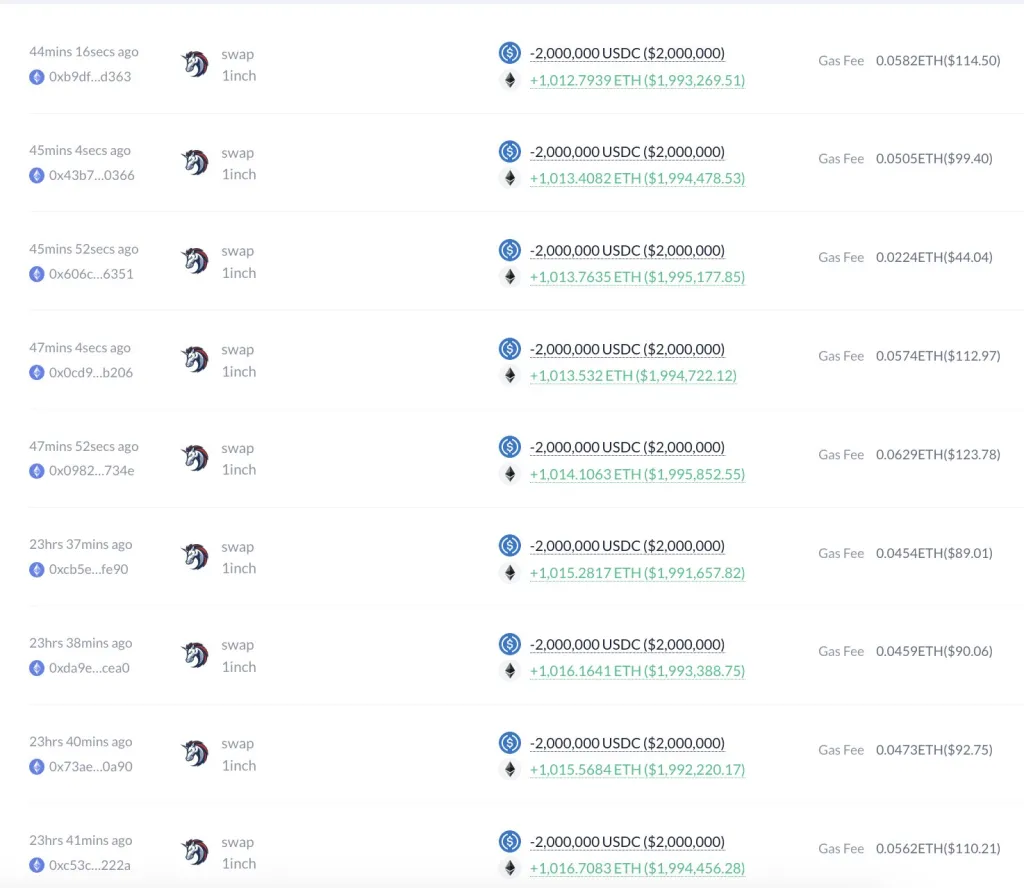This screenshot has width=1024, height=888.
Task: Open transaction 0x0cd9...b206 details
Action: (x=91, y=373)
